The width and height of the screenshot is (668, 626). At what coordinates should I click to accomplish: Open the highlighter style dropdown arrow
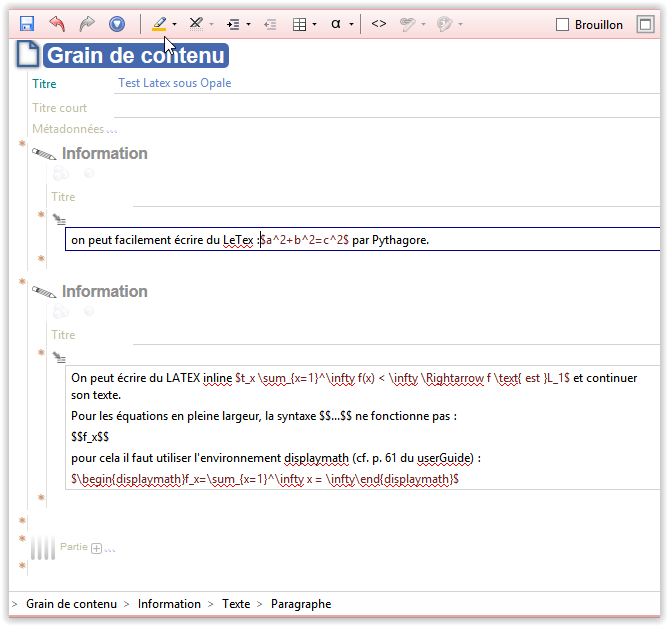pyautogui.click(x=174, y=24)
